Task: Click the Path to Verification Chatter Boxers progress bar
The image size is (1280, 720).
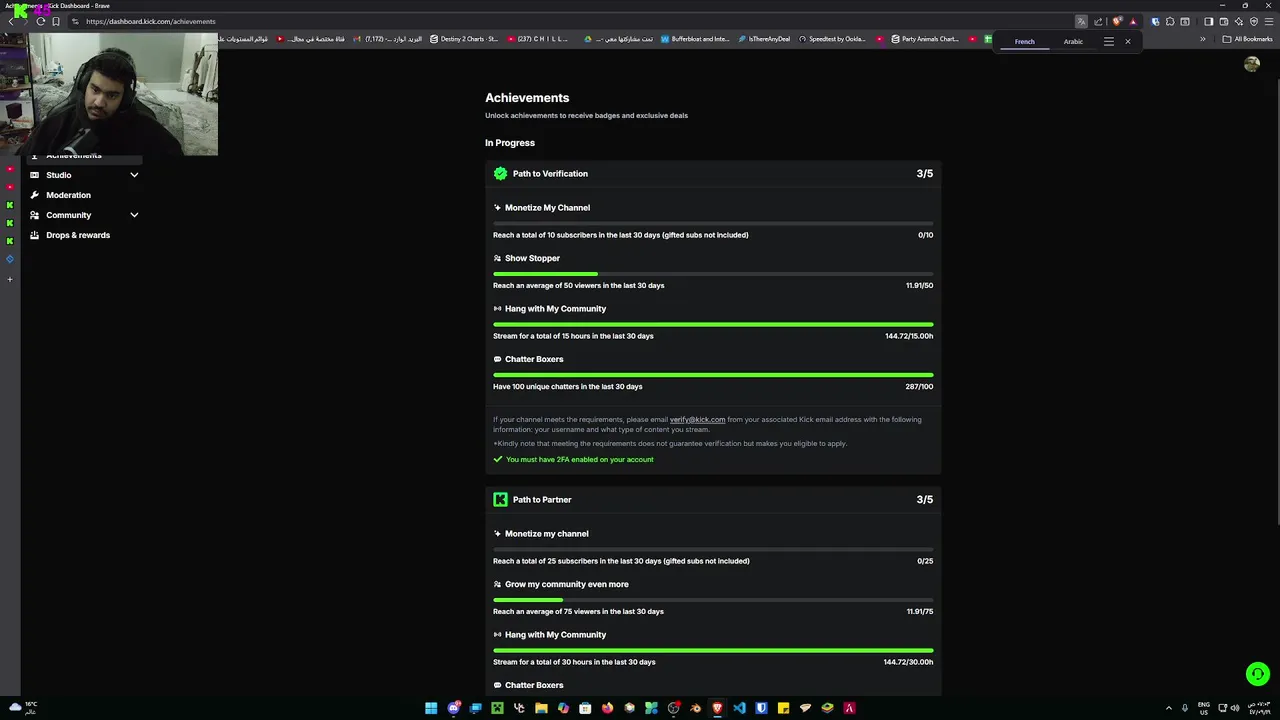Action: click(x=713, y=375)
